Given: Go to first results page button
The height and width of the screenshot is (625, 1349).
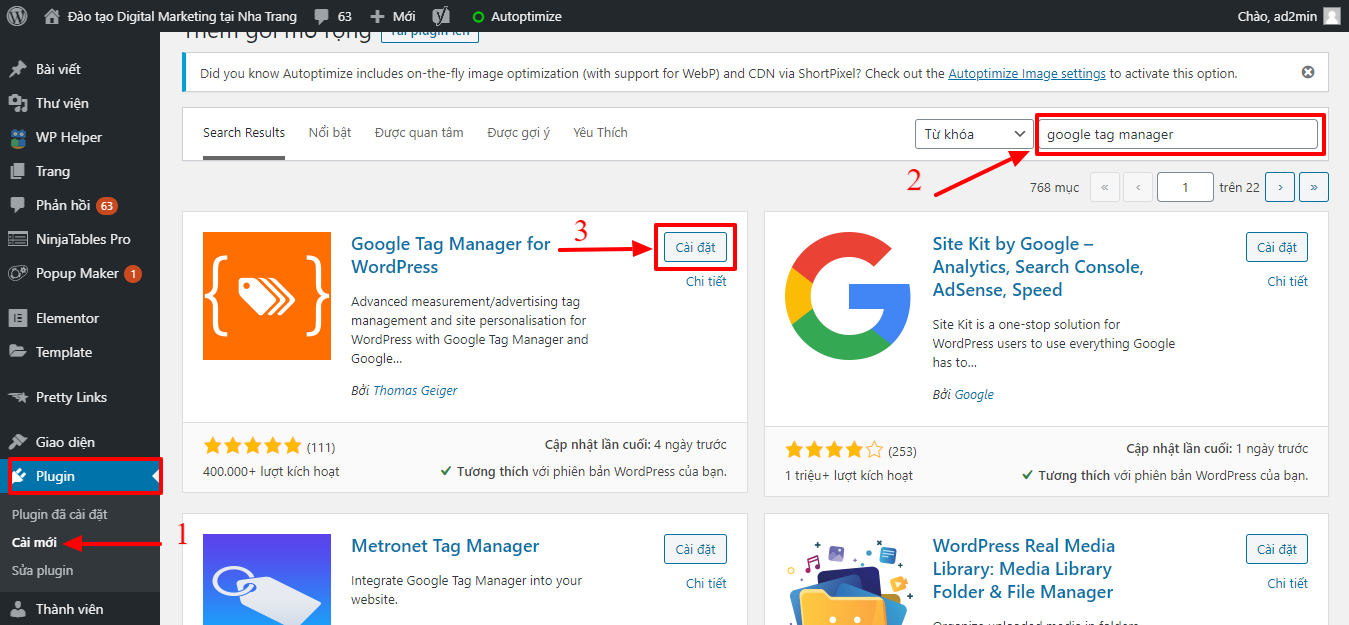Looking at the screenshot, I should 1105,187.
